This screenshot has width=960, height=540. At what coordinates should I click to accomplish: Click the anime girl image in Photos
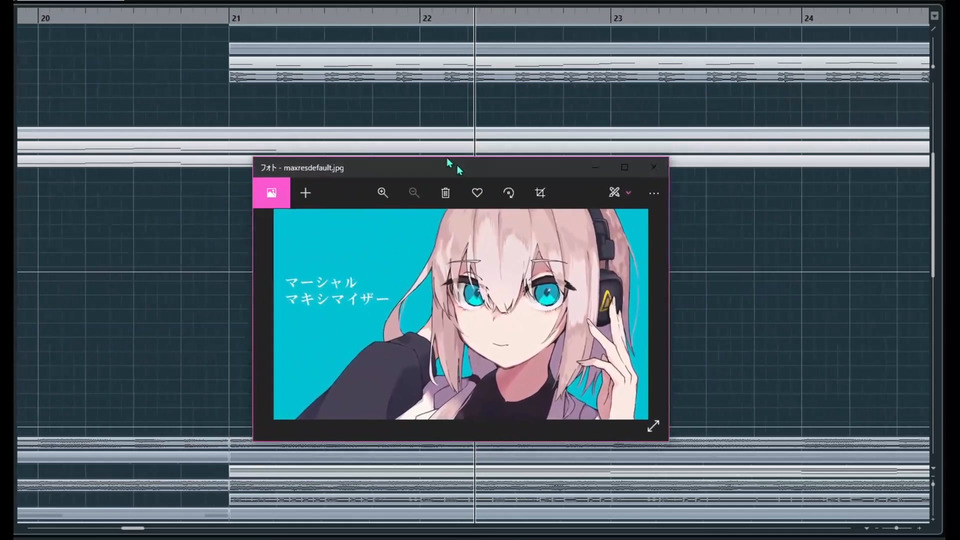coord(460,314)
